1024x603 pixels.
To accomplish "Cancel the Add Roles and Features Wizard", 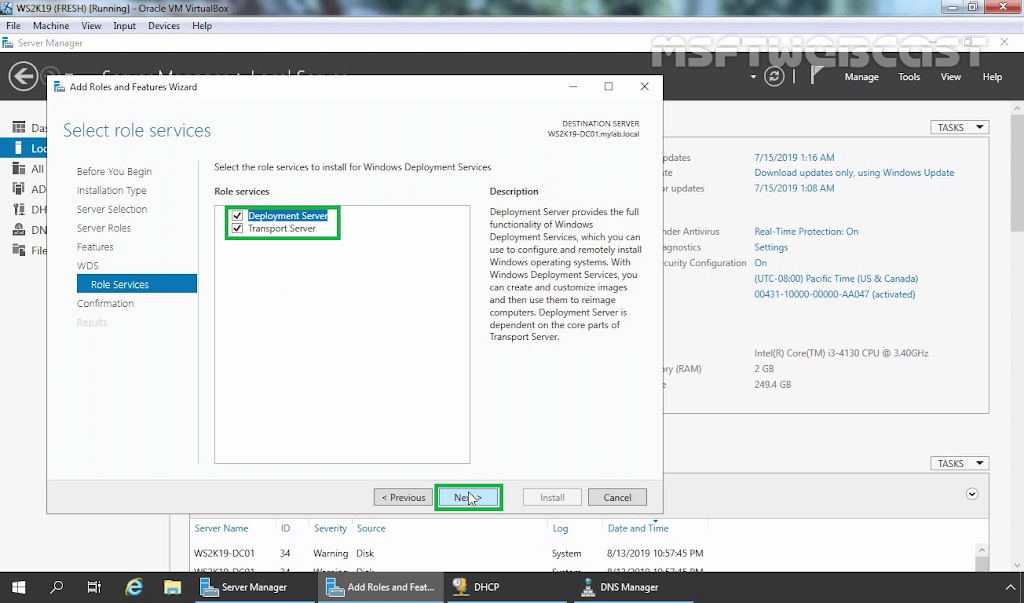I will (x=617, y=497).
